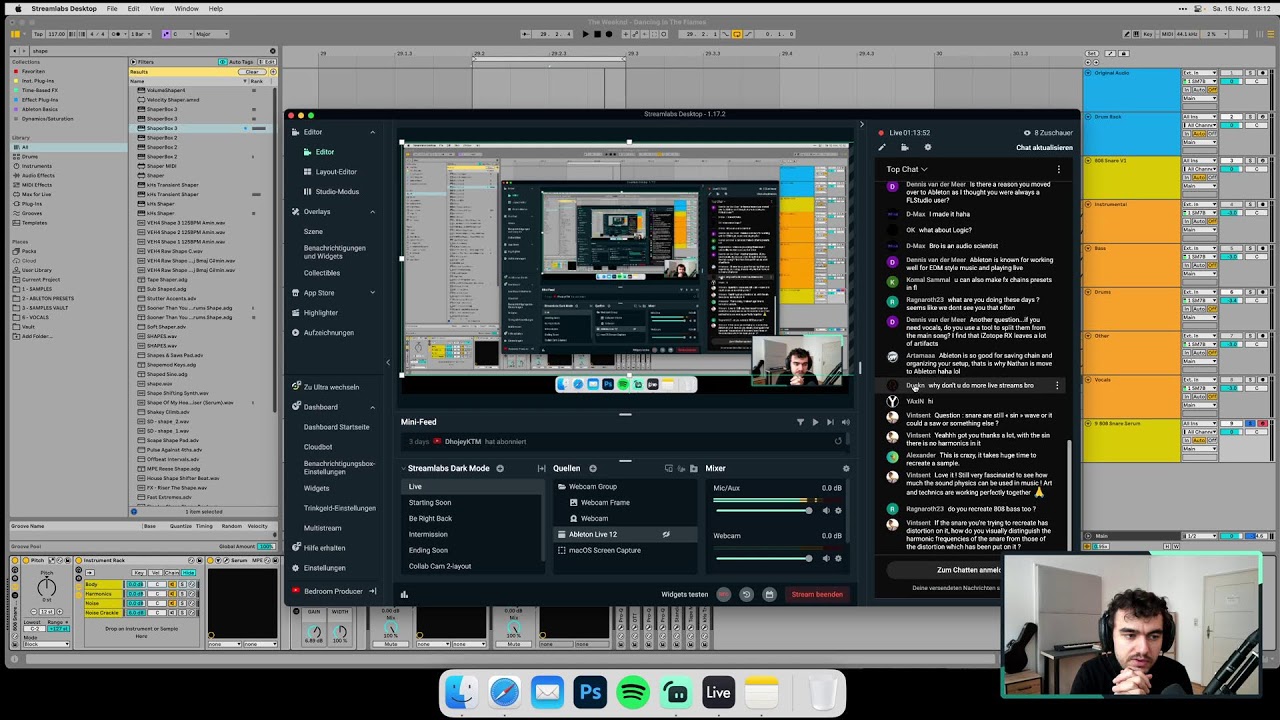This screenshot has height=720, width=1280.
Task: Open the Top Chat three-dot menu
Action: [1058, 169]
